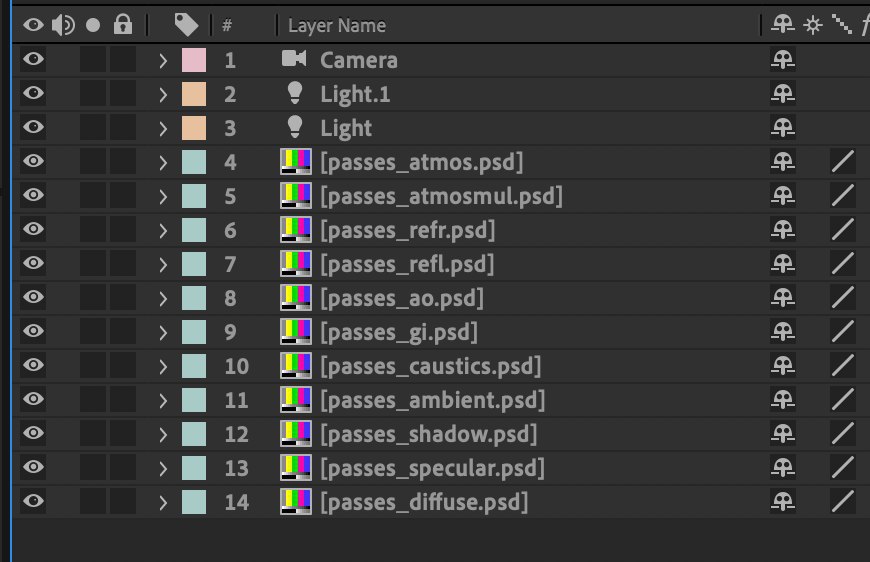Click the footage icon of passes_atmosmul.psd
The image size is (870, 562).
tap(296, 195)
